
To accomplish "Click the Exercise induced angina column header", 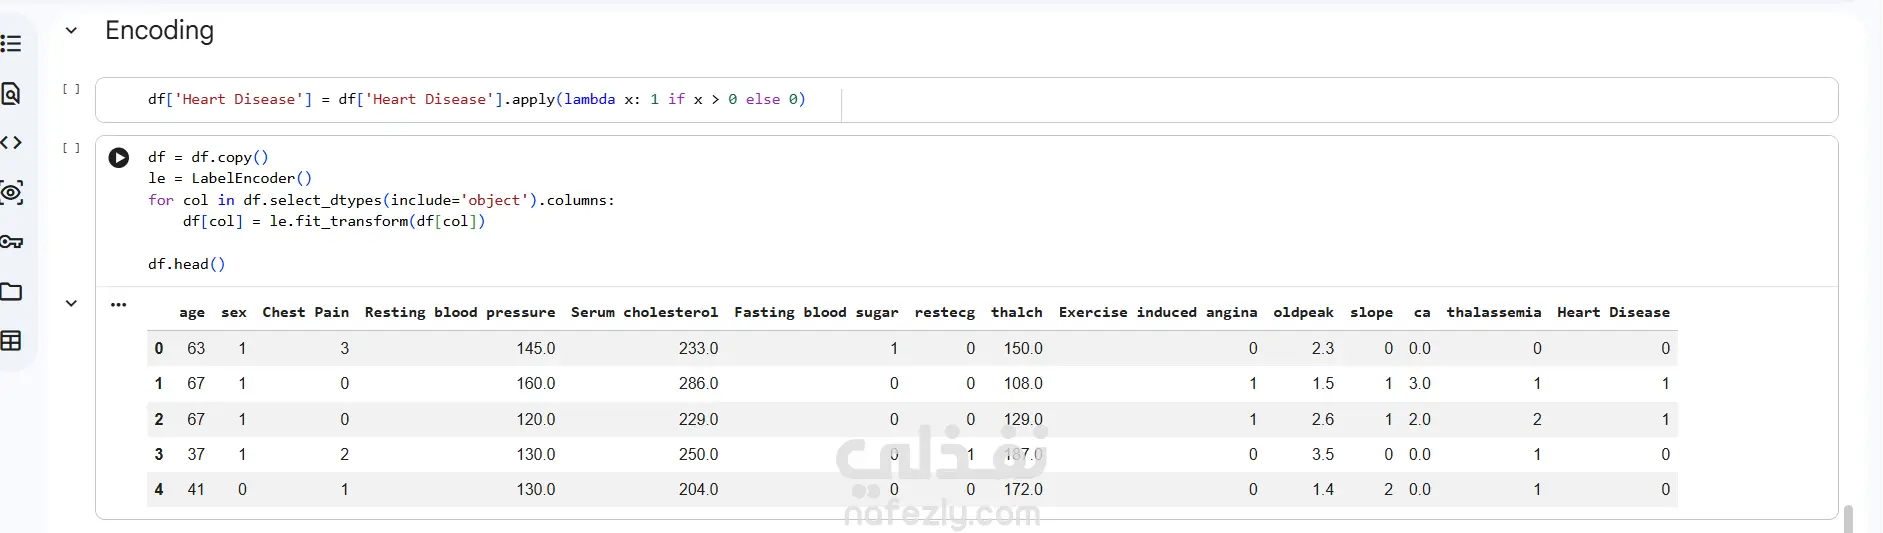I will [1158, 313].
